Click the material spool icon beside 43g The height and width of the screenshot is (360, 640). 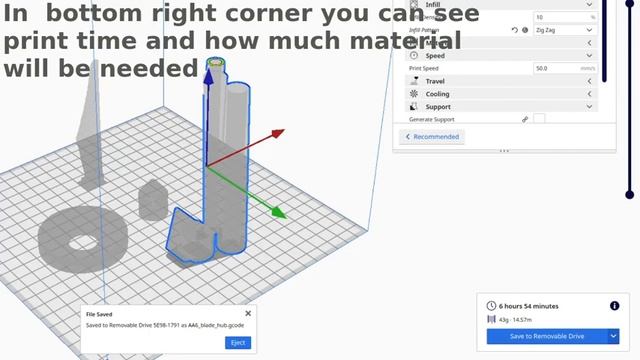(x=491, y=319)
